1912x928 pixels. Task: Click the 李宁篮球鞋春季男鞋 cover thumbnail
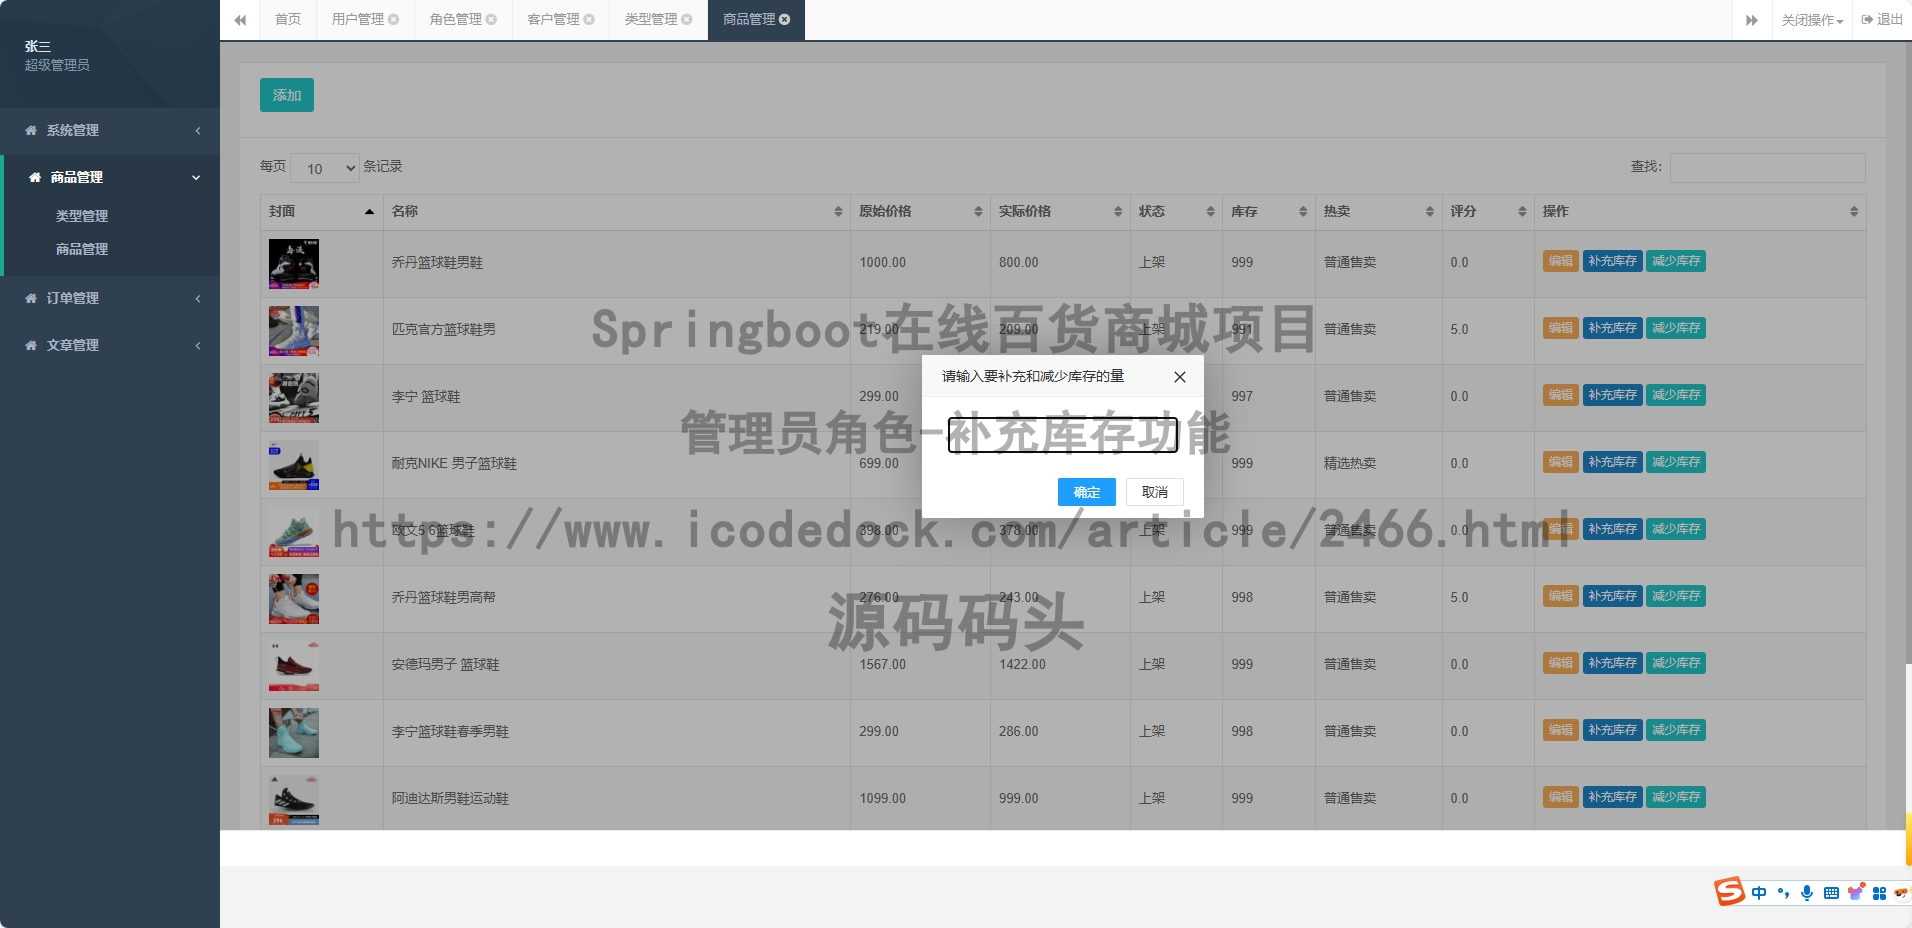click(x=294, y=733)
